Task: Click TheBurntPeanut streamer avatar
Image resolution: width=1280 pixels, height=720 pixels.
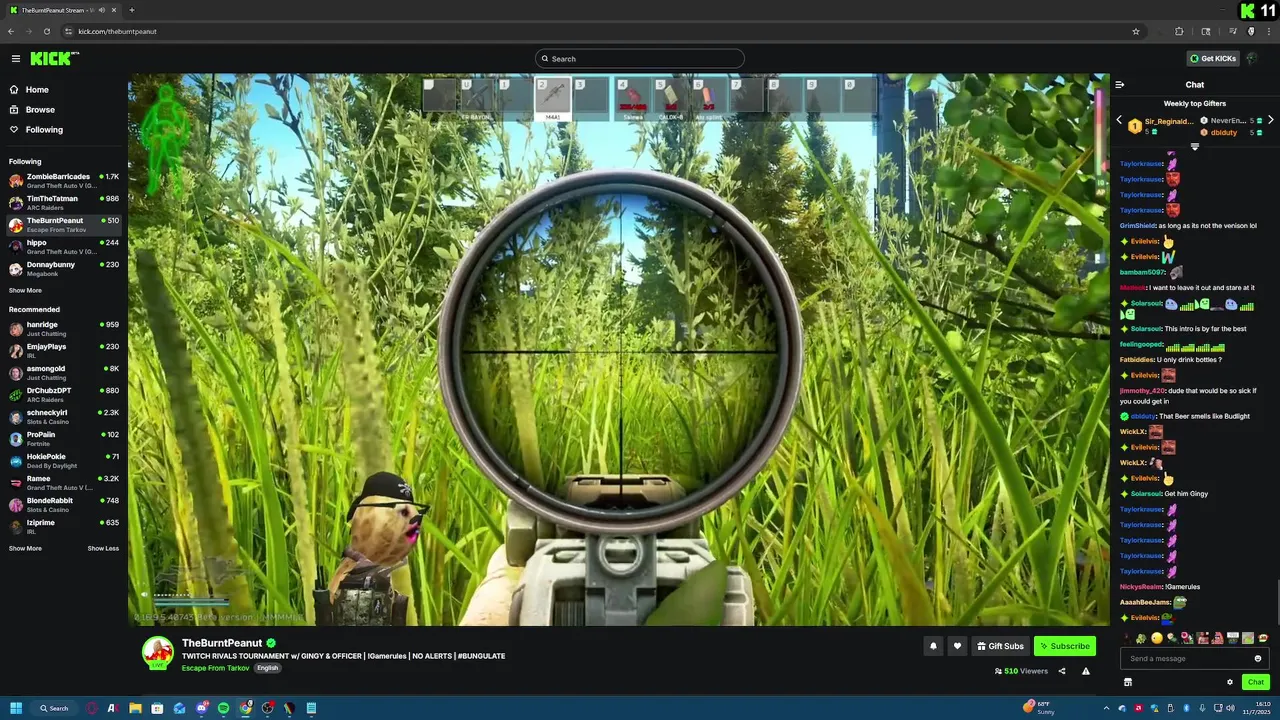Action: click(158, 652)
